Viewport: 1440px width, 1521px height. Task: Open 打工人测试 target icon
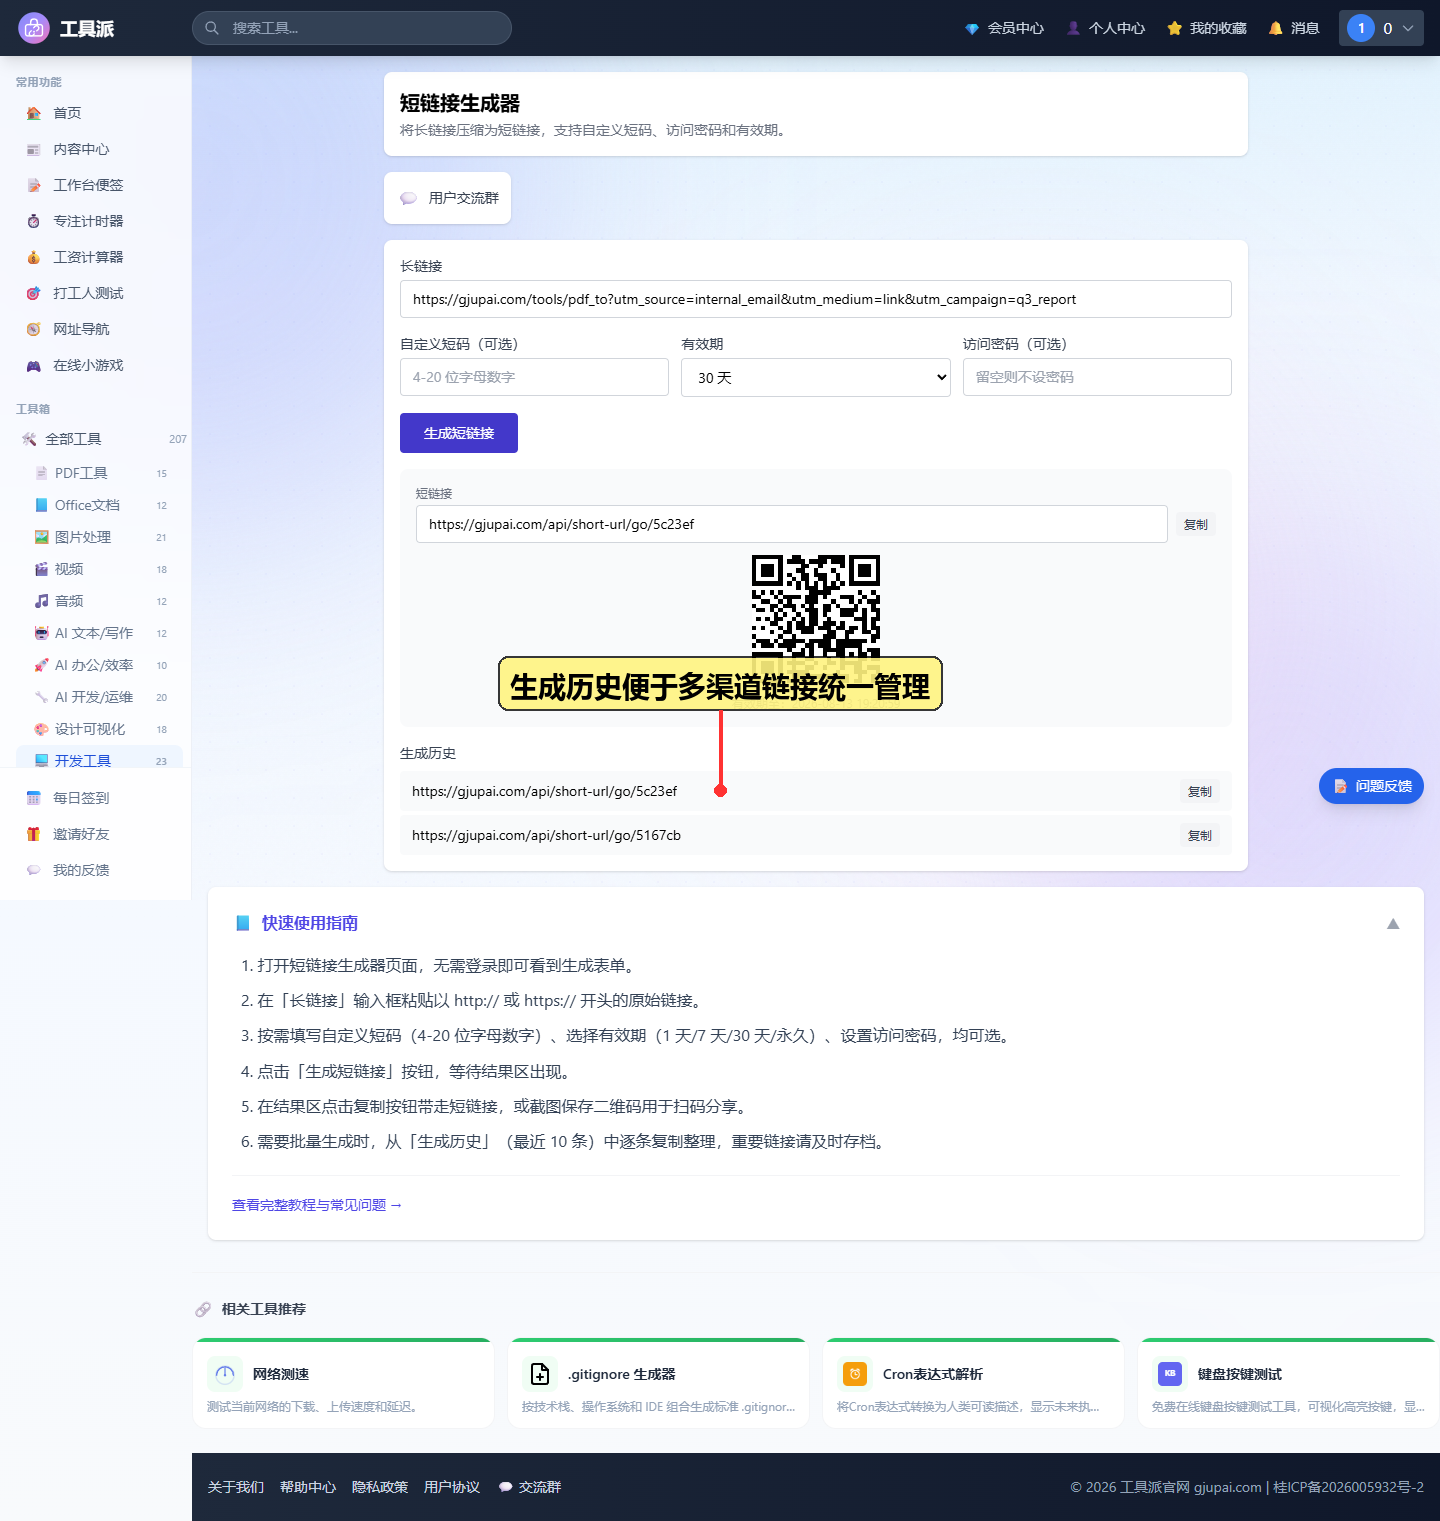pos(34,293)
